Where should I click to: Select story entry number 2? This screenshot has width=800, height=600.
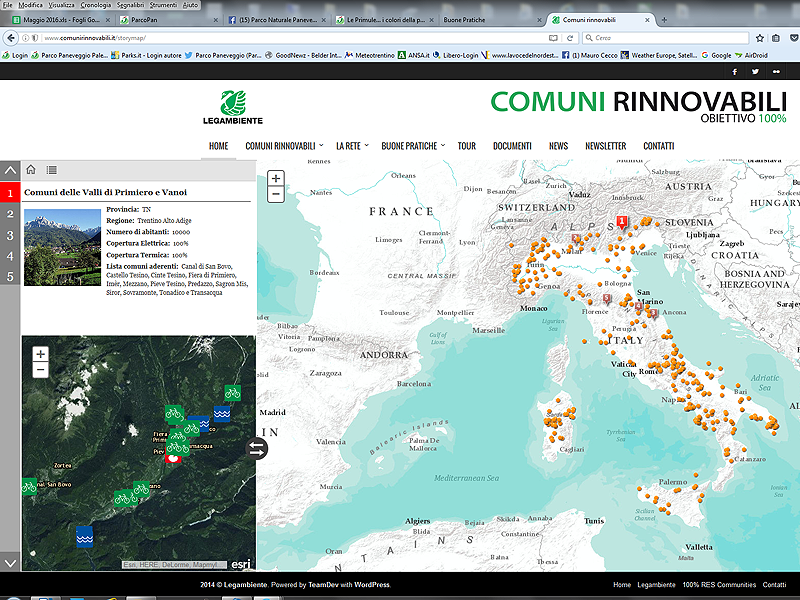pos(10,214)
